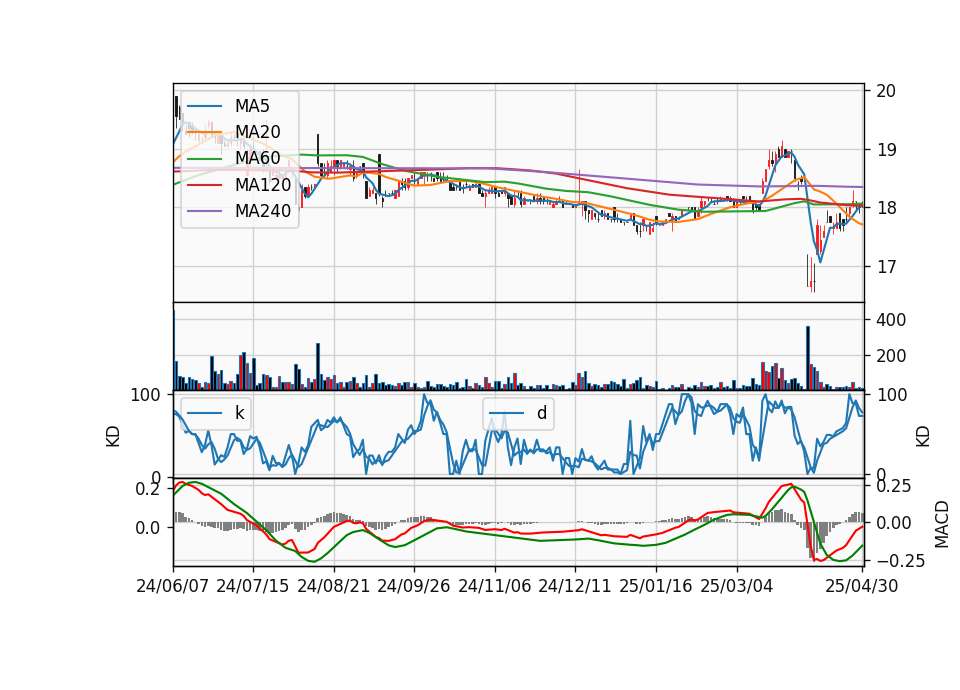Click the 24/09/26 date axis label

click(414, 586)
